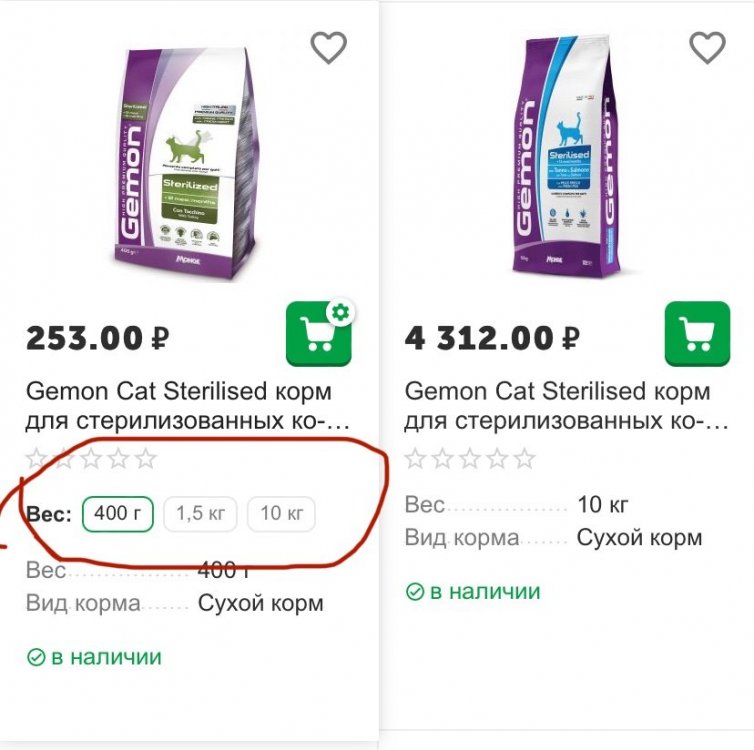
Task: Click left product's "в наличии" availability status
Action: pos(93,657)
